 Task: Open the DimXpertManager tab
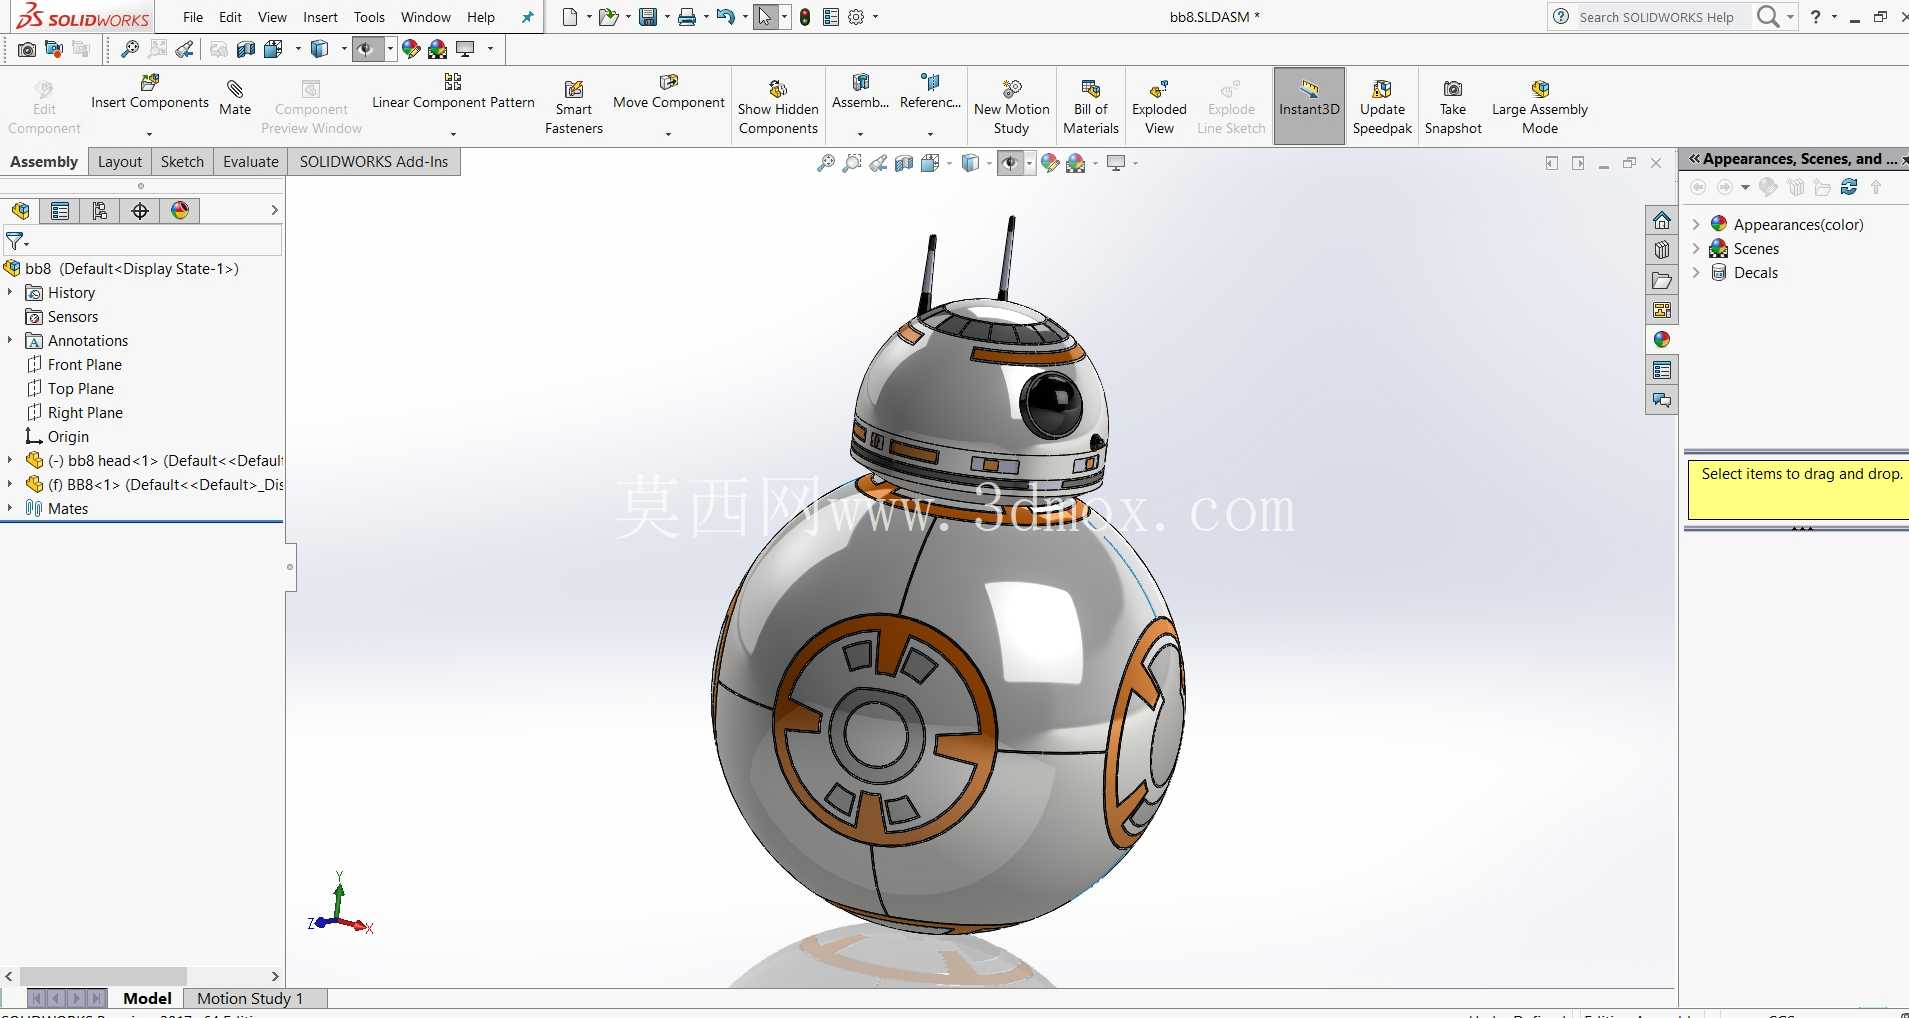pos(140,211)
